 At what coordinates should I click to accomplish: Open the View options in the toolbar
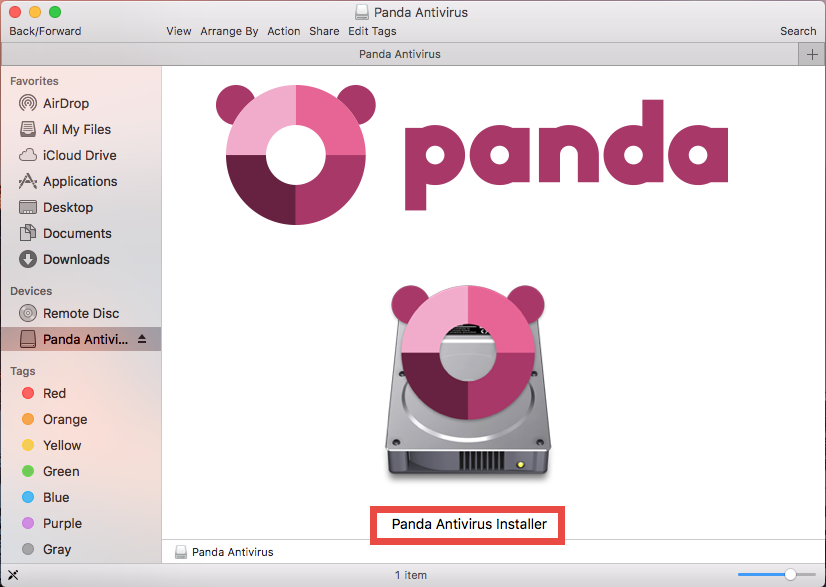pos(178,31)
